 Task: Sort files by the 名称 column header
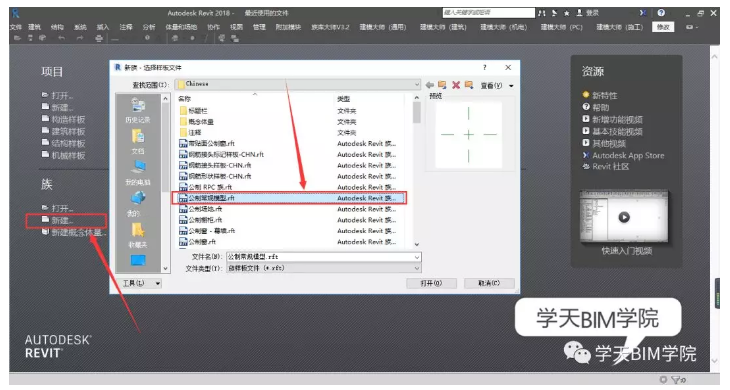(185, 99)
